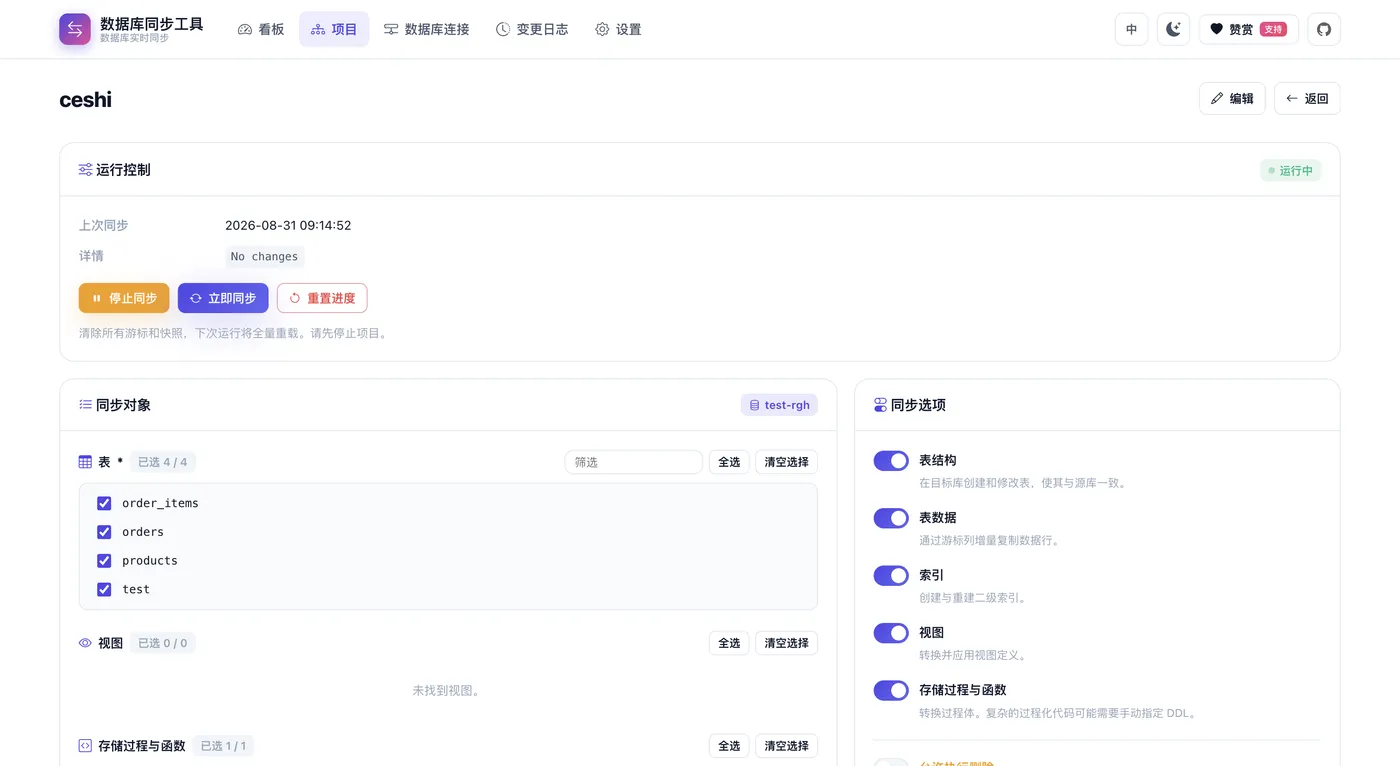Toggle dark mode moon icon
This screenshot has width=1400, height=766.
pos(1174,29)
